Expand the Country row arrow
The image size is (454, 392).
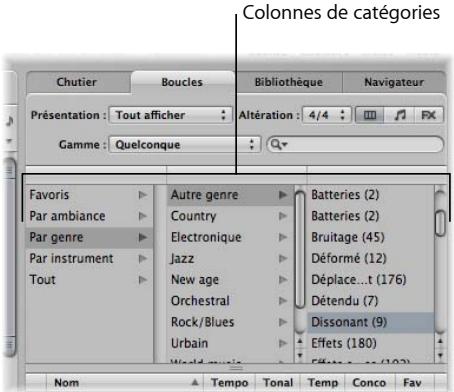[x=283, y=216]
